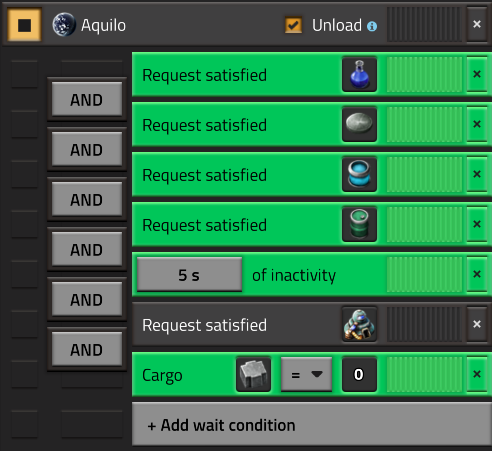Click the Cargo count value field showing 0
The height and width of the screenshot is (451, 492).
click(359, 374)
